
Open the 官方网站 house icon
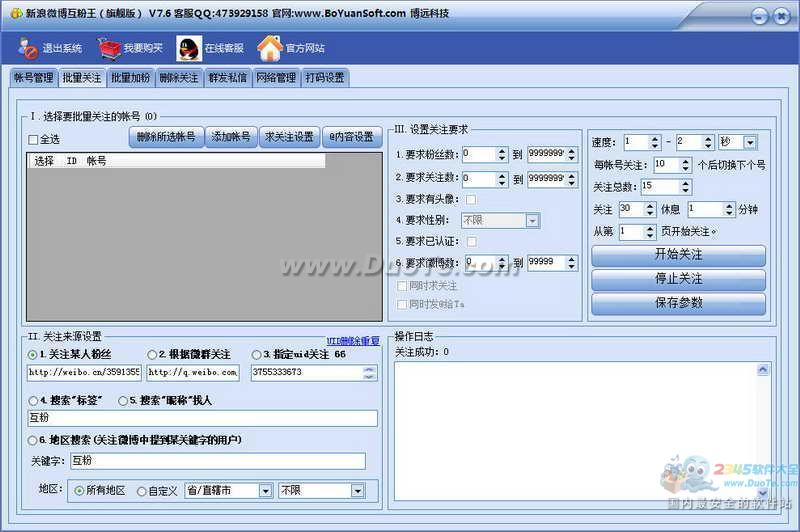coord(269,48)
